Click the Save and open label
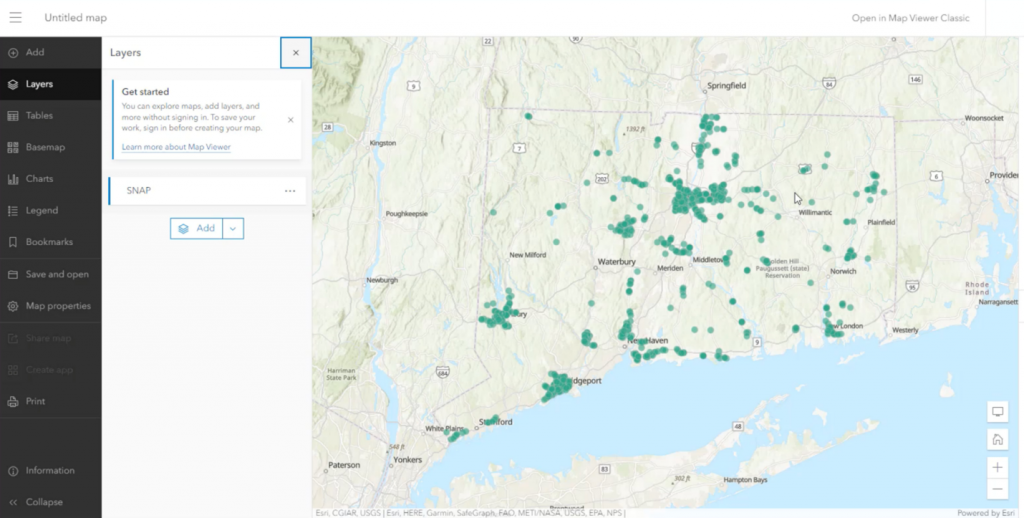 tap(57, 274)
